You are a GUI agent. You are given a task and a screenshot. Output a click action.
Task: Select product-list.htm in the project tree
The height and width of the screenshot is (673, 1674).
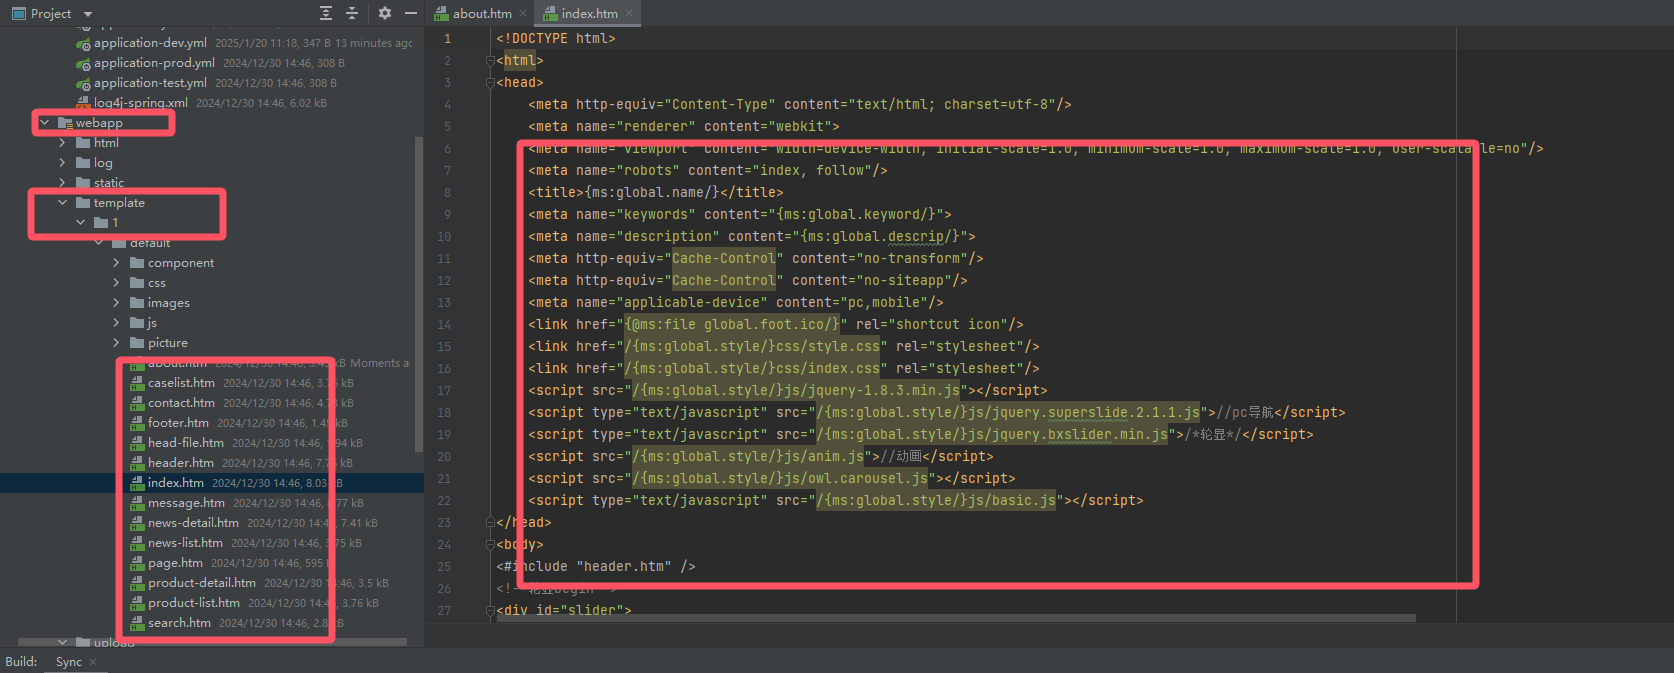tap(193, 603)
